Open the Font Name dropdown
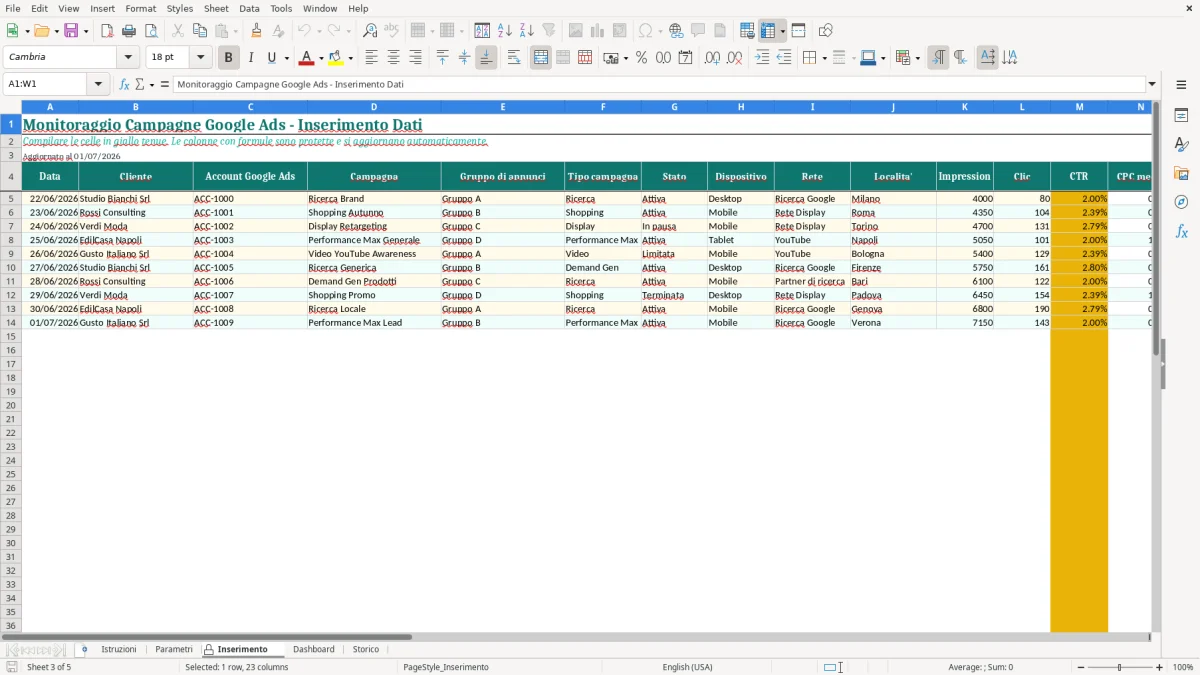 128,58
